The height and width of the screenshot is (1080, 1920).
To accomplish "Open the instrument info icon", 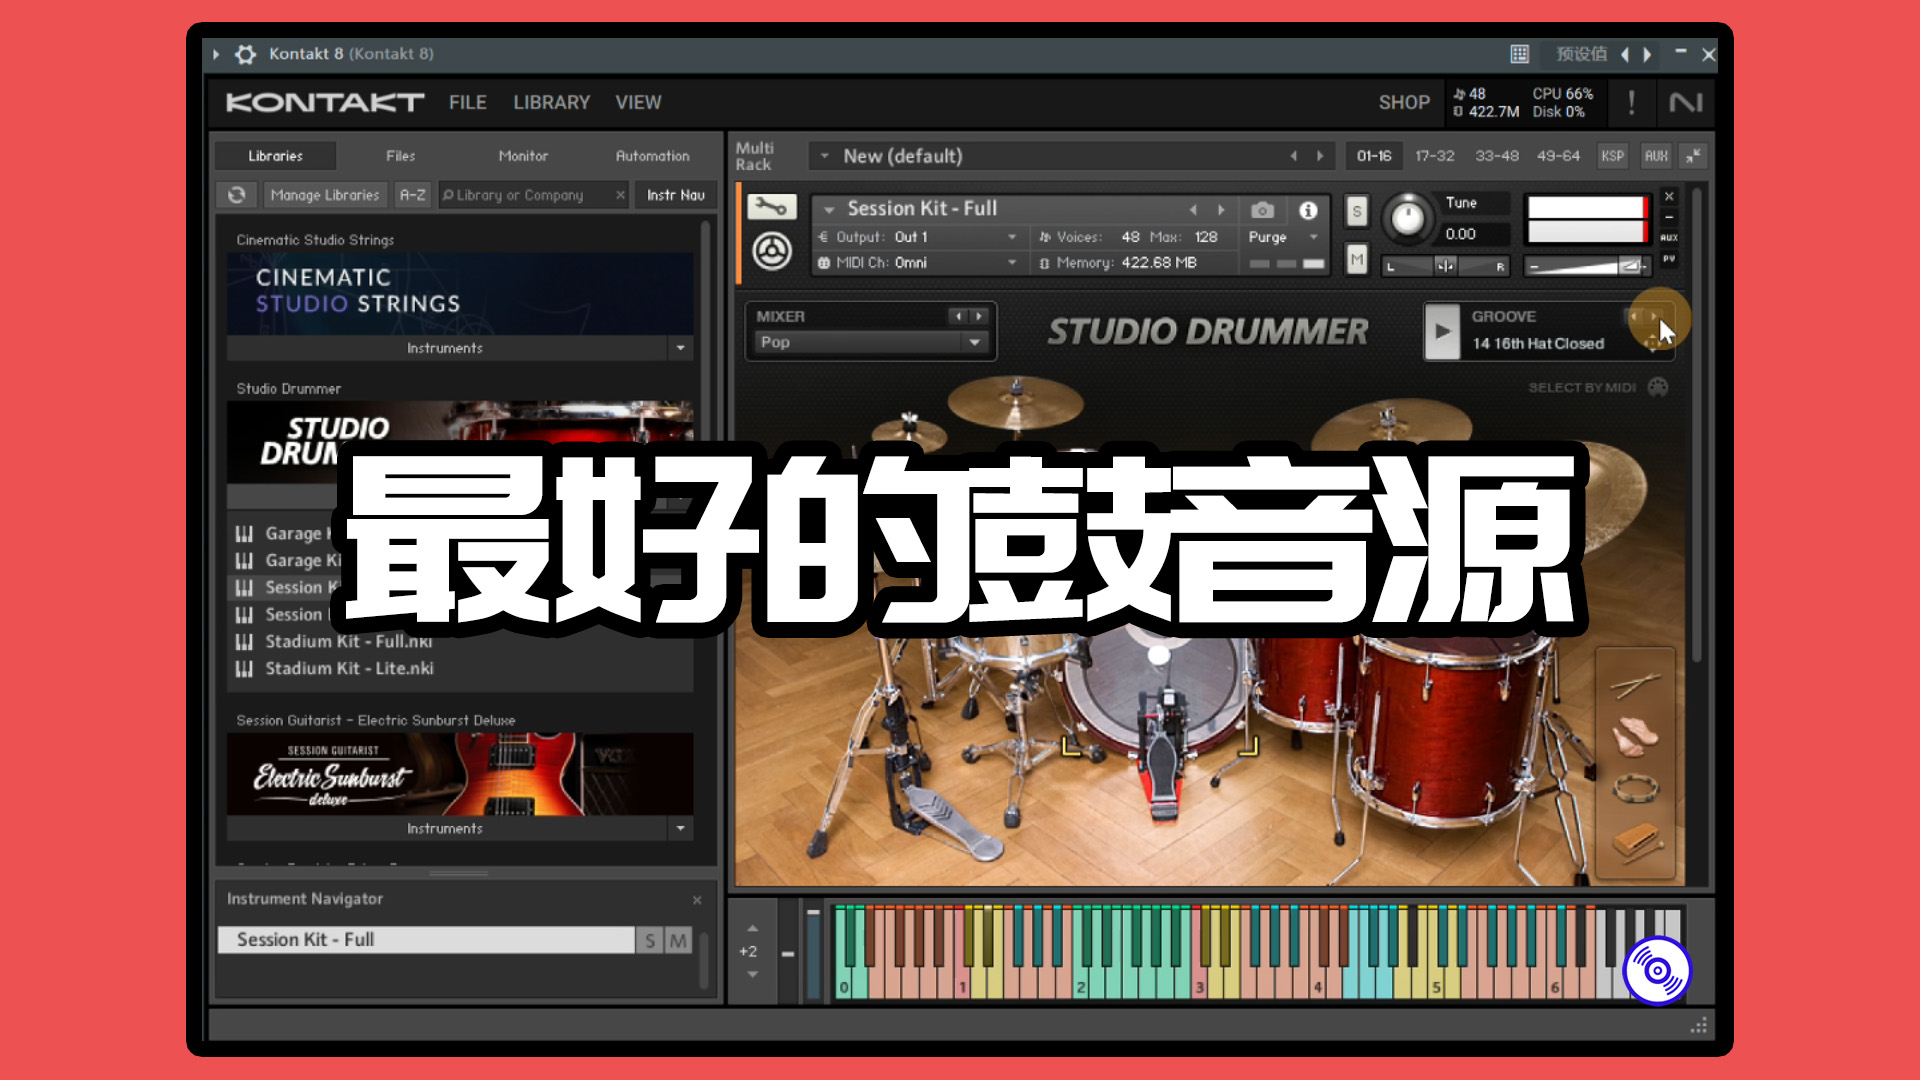I will (x=1308, y=210).
